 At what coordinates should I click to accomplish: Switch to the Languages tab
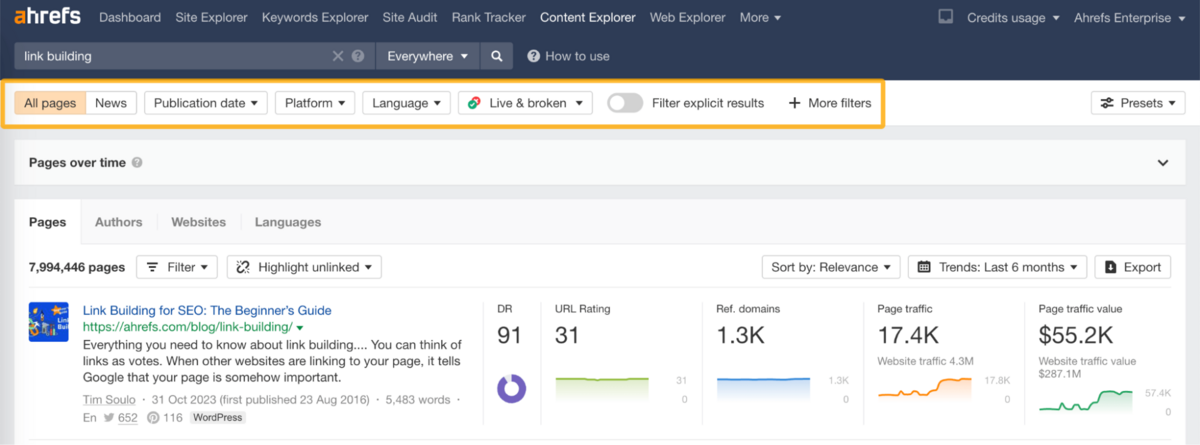click(x=288, y=222)
